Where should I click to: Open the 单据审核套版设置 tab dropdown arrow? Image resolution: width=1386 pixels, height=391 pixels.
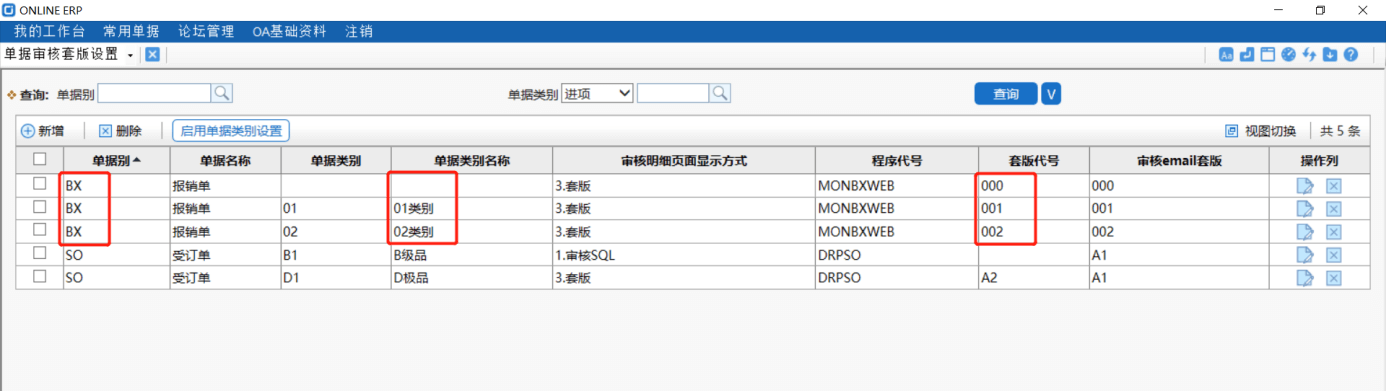(x=130, y=55)
